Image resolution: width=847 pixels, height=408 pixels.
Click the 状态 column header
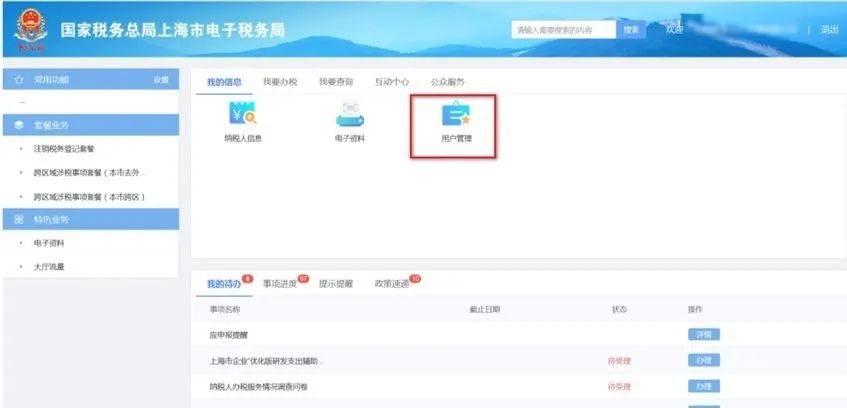pos(620,310)
